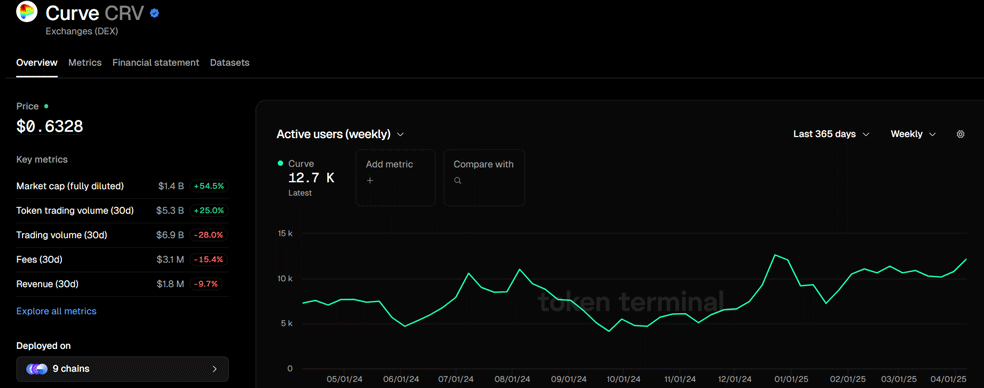984x388 pixels.
Task: Click the search icon under Compare with
Action: point(457,180)
